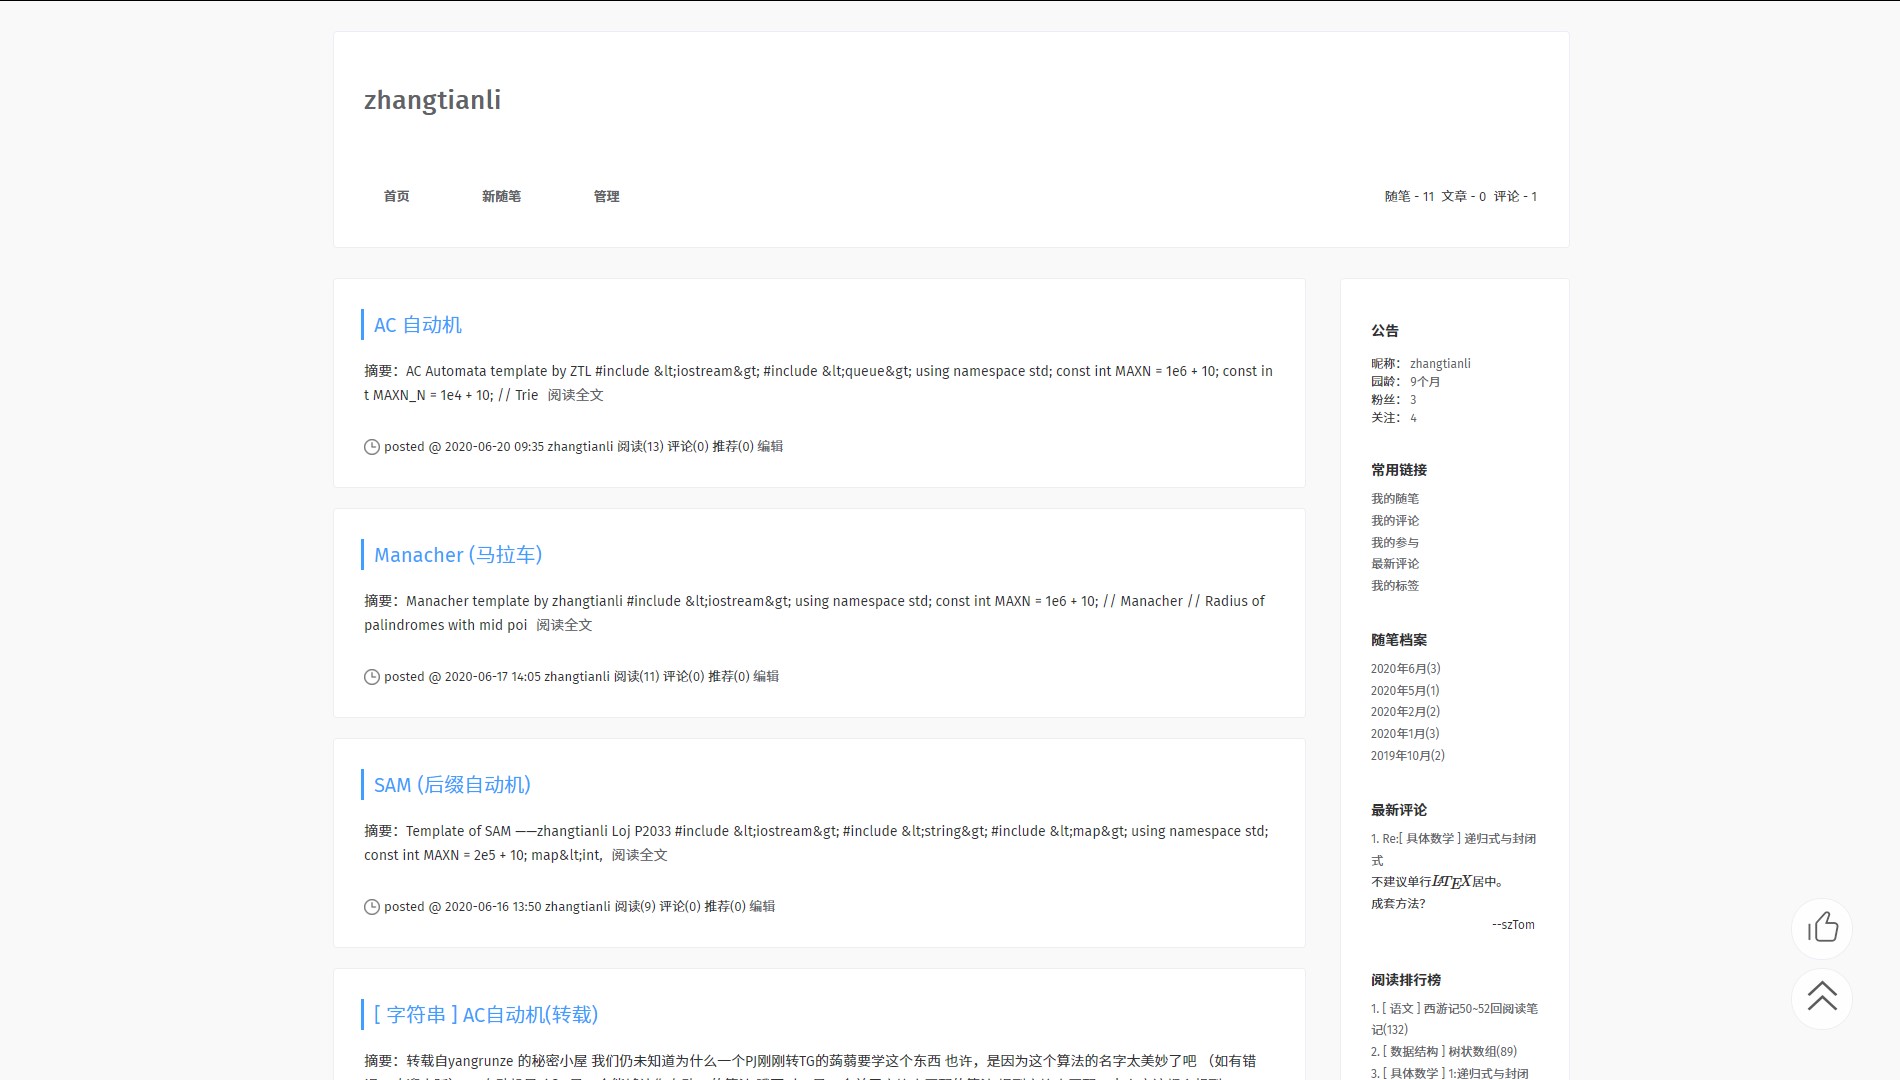Click the 文章 - 0 blog stat
This screenshot has width=1900, height=1080.
(x=1463, y=196)
